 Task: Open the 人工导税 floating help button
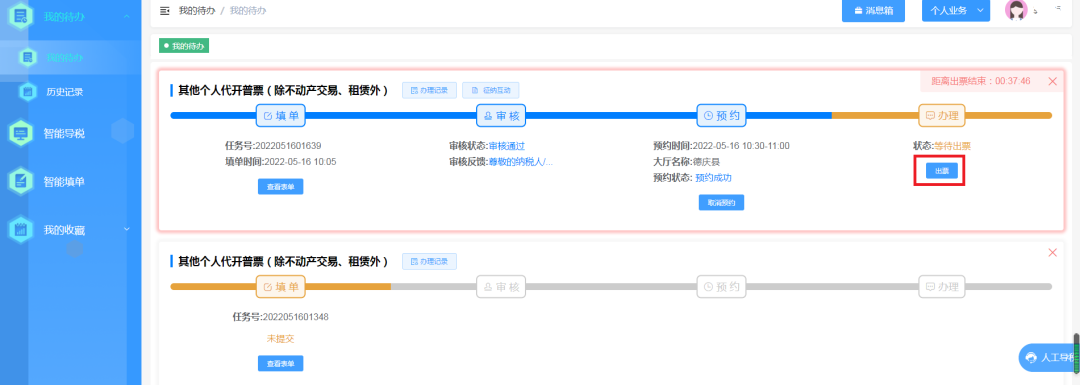(x=1049, y=358)
